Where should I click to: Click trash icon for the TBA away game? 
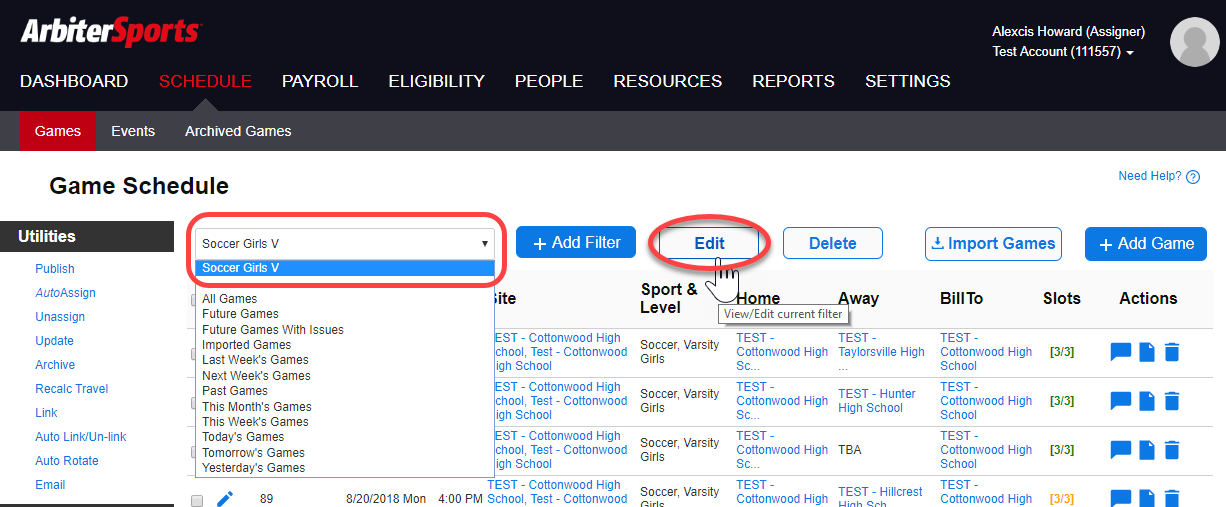[x=1172, y=450]
